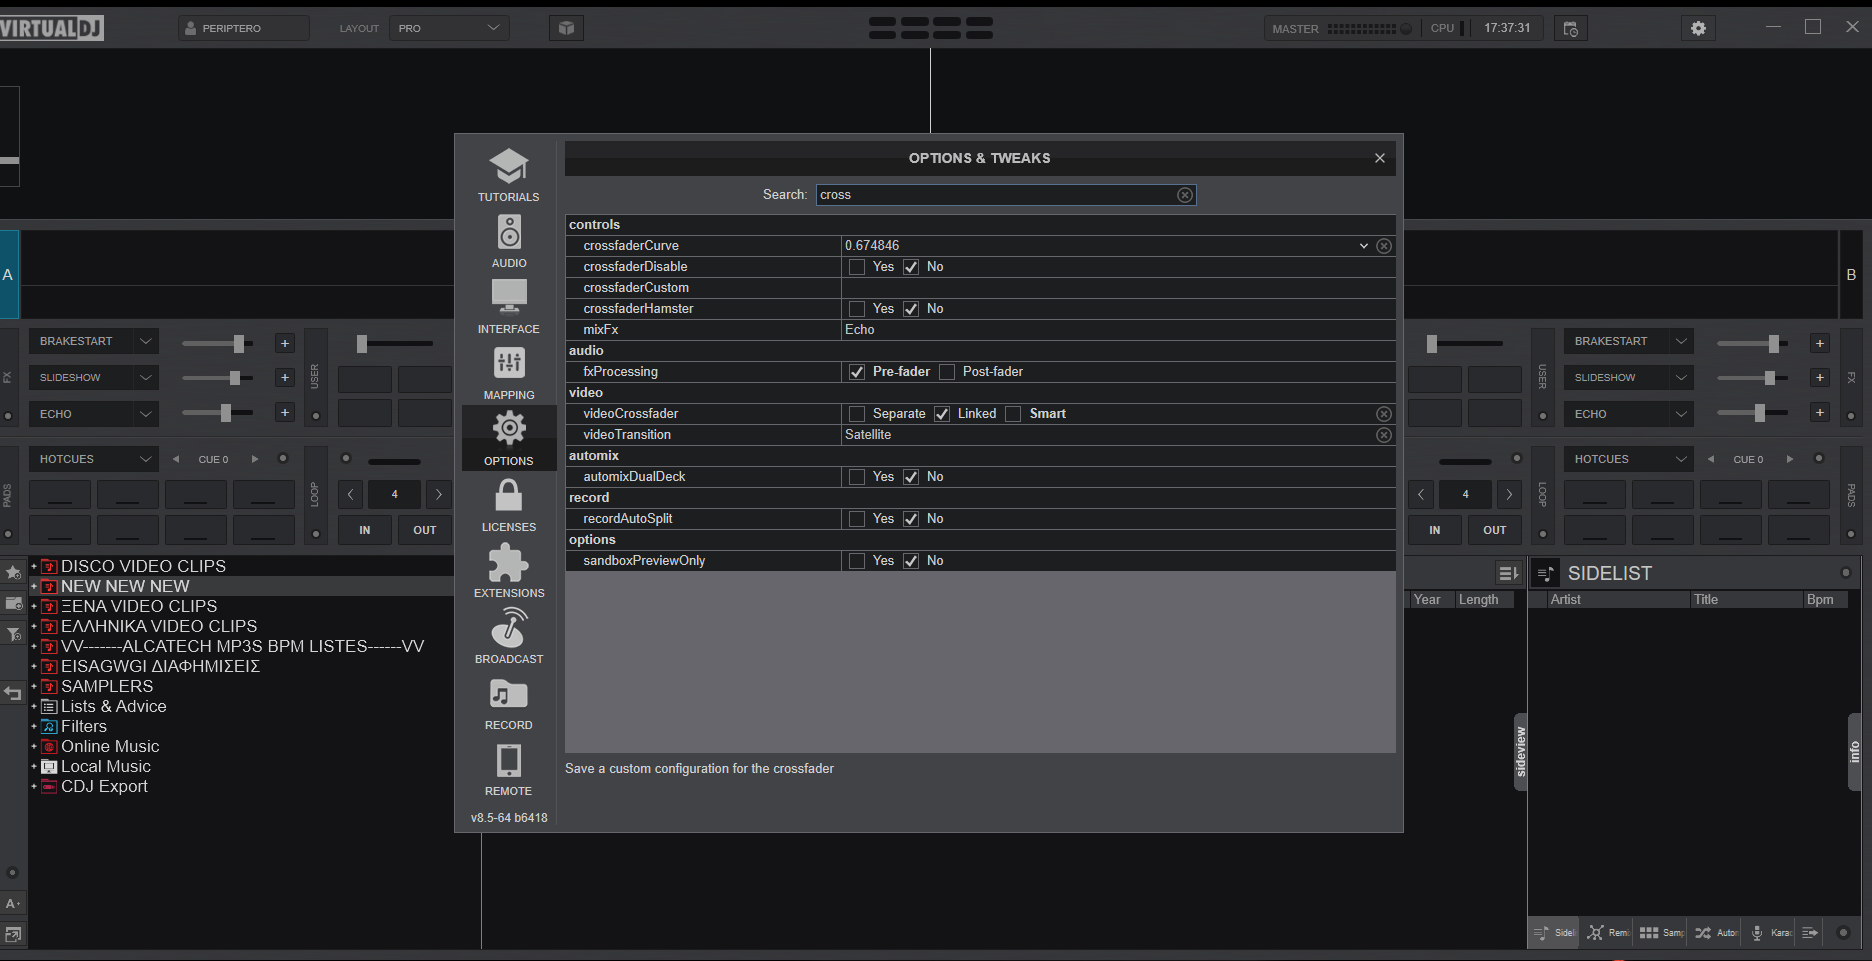Check Yes for automixDualDeck
The width and height of the screenshot is (1872, 961).
click(857, 477)
